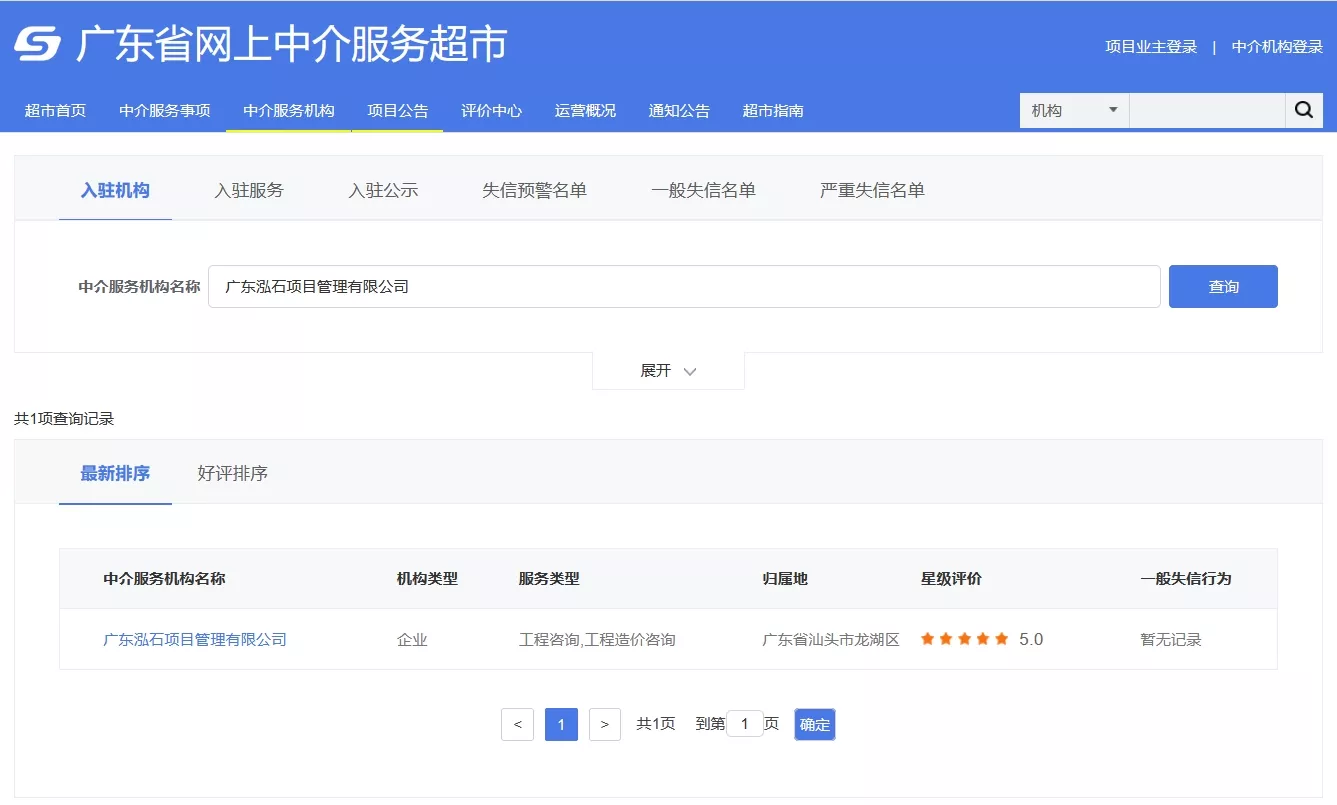
Task: Click the 查询 button
Action: pyautogui.click(x=1223, y=286)
